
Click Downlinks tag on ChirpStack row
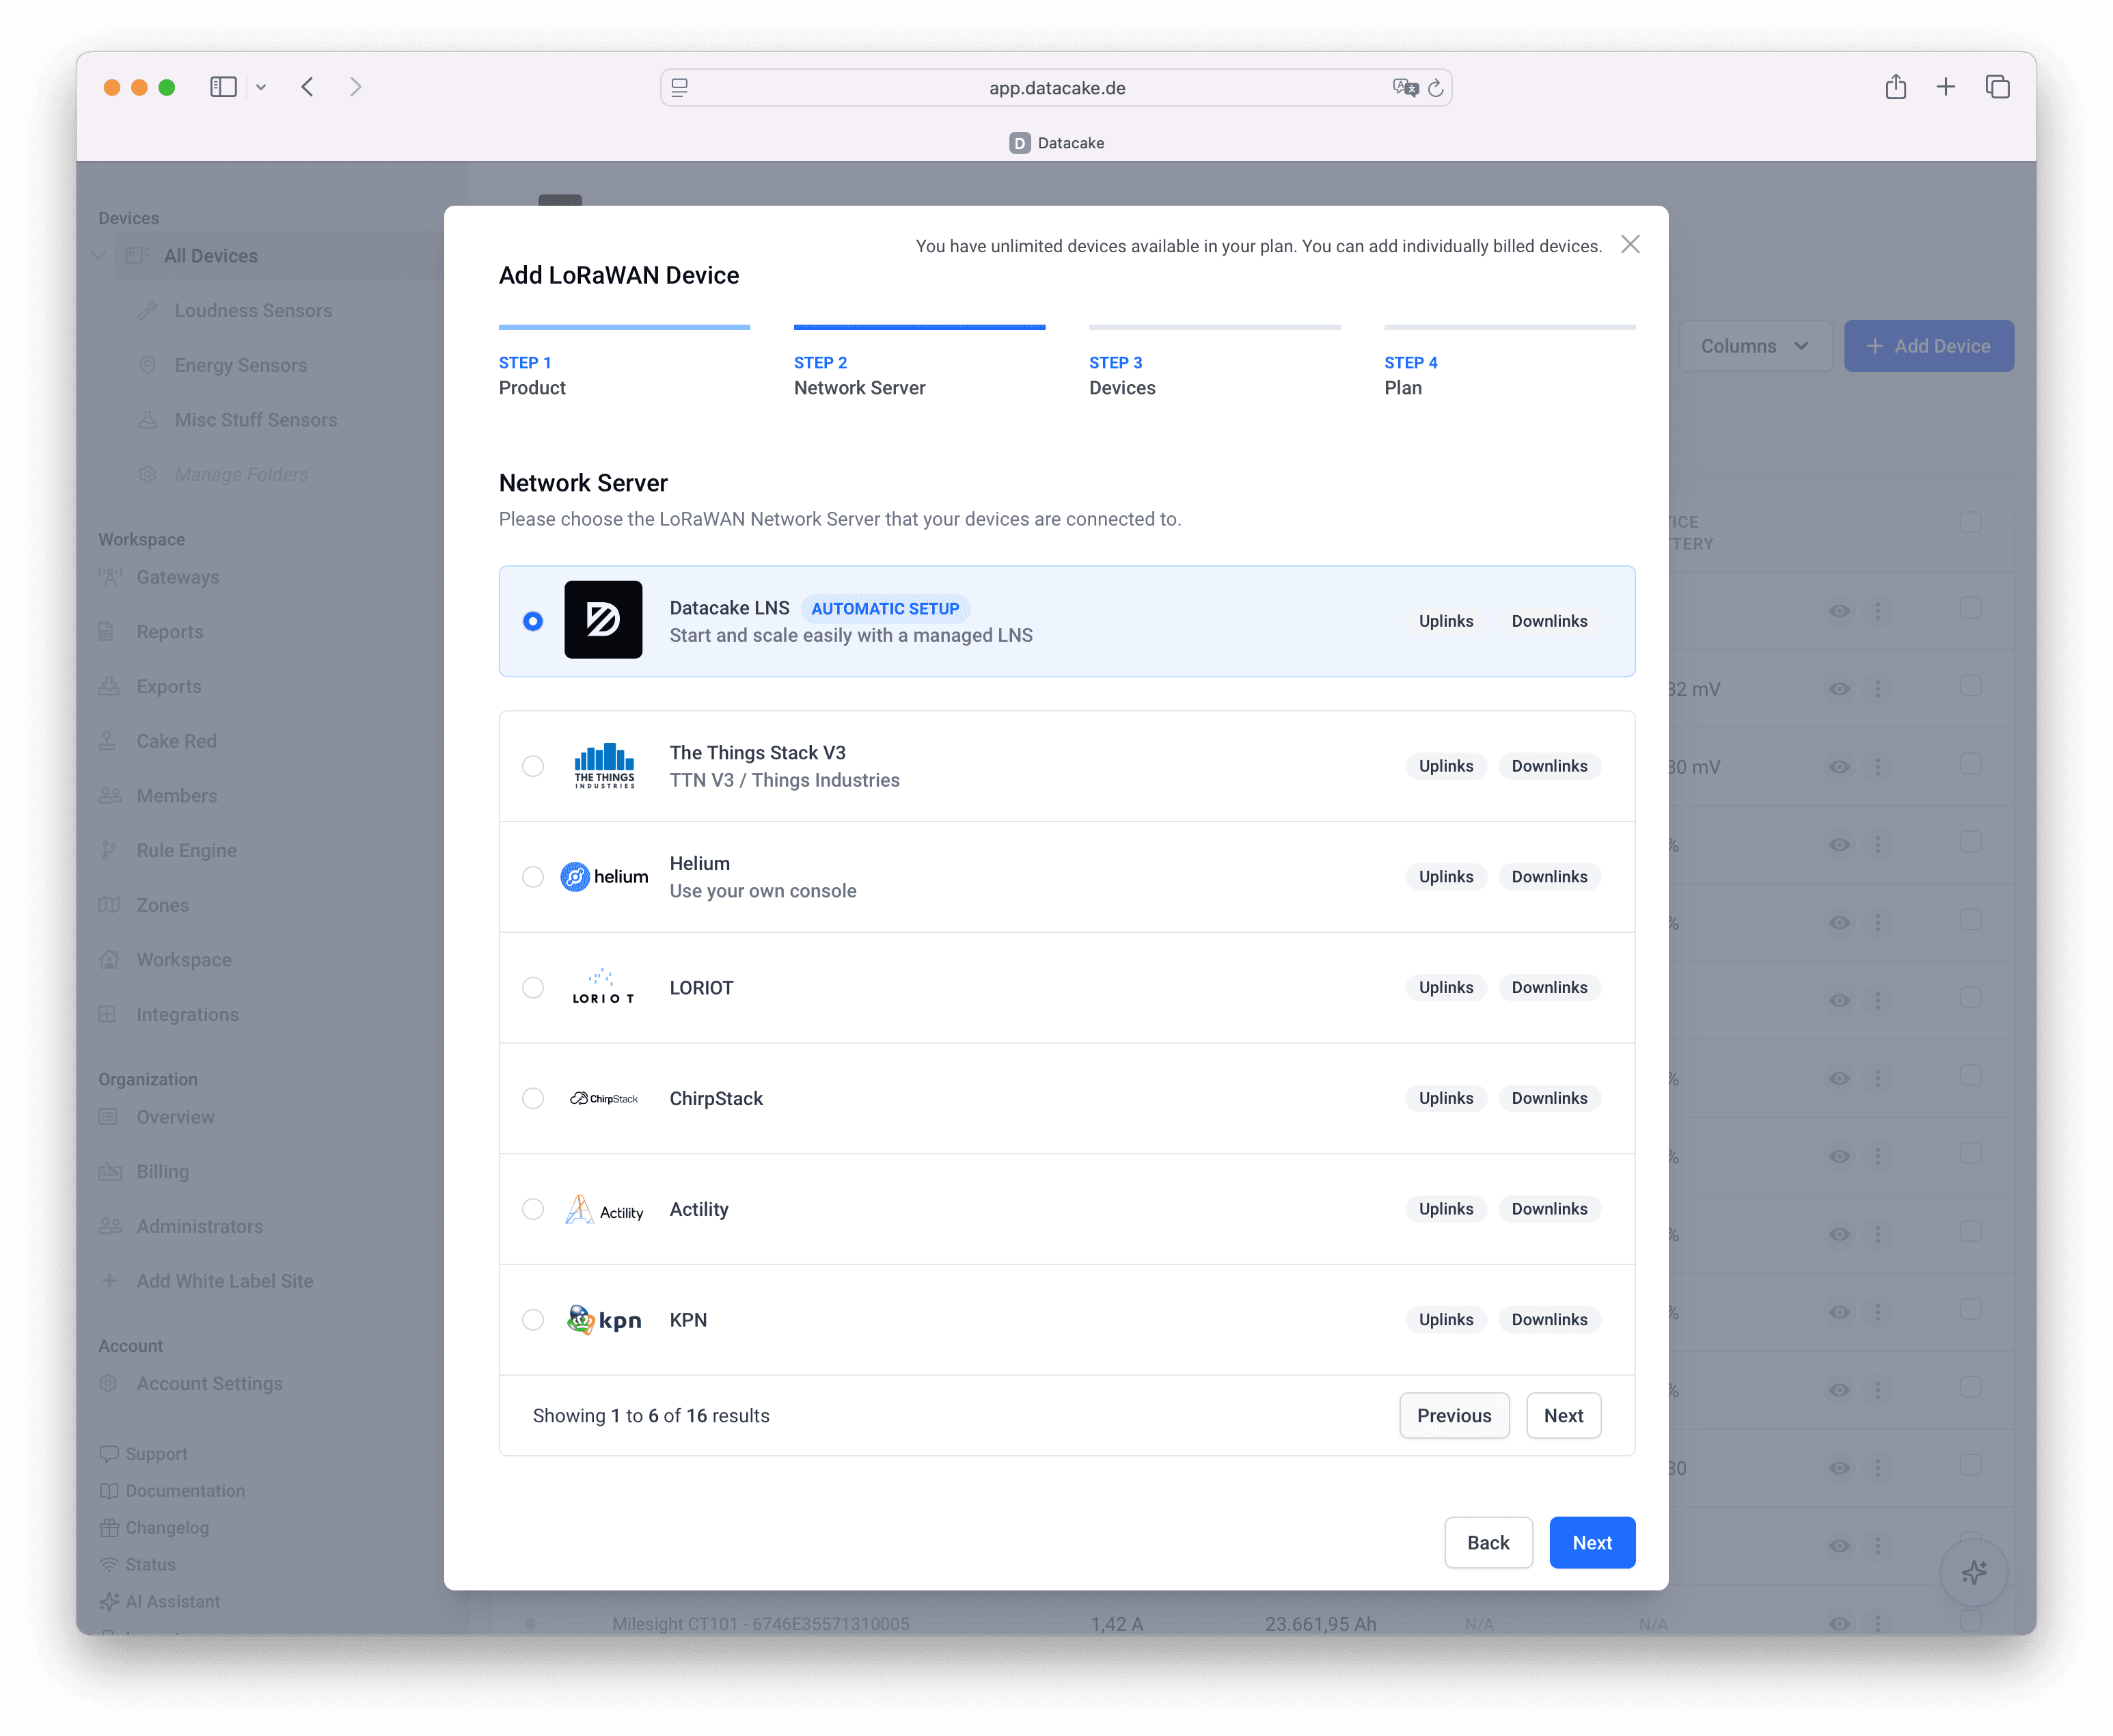(1549, 1098)
